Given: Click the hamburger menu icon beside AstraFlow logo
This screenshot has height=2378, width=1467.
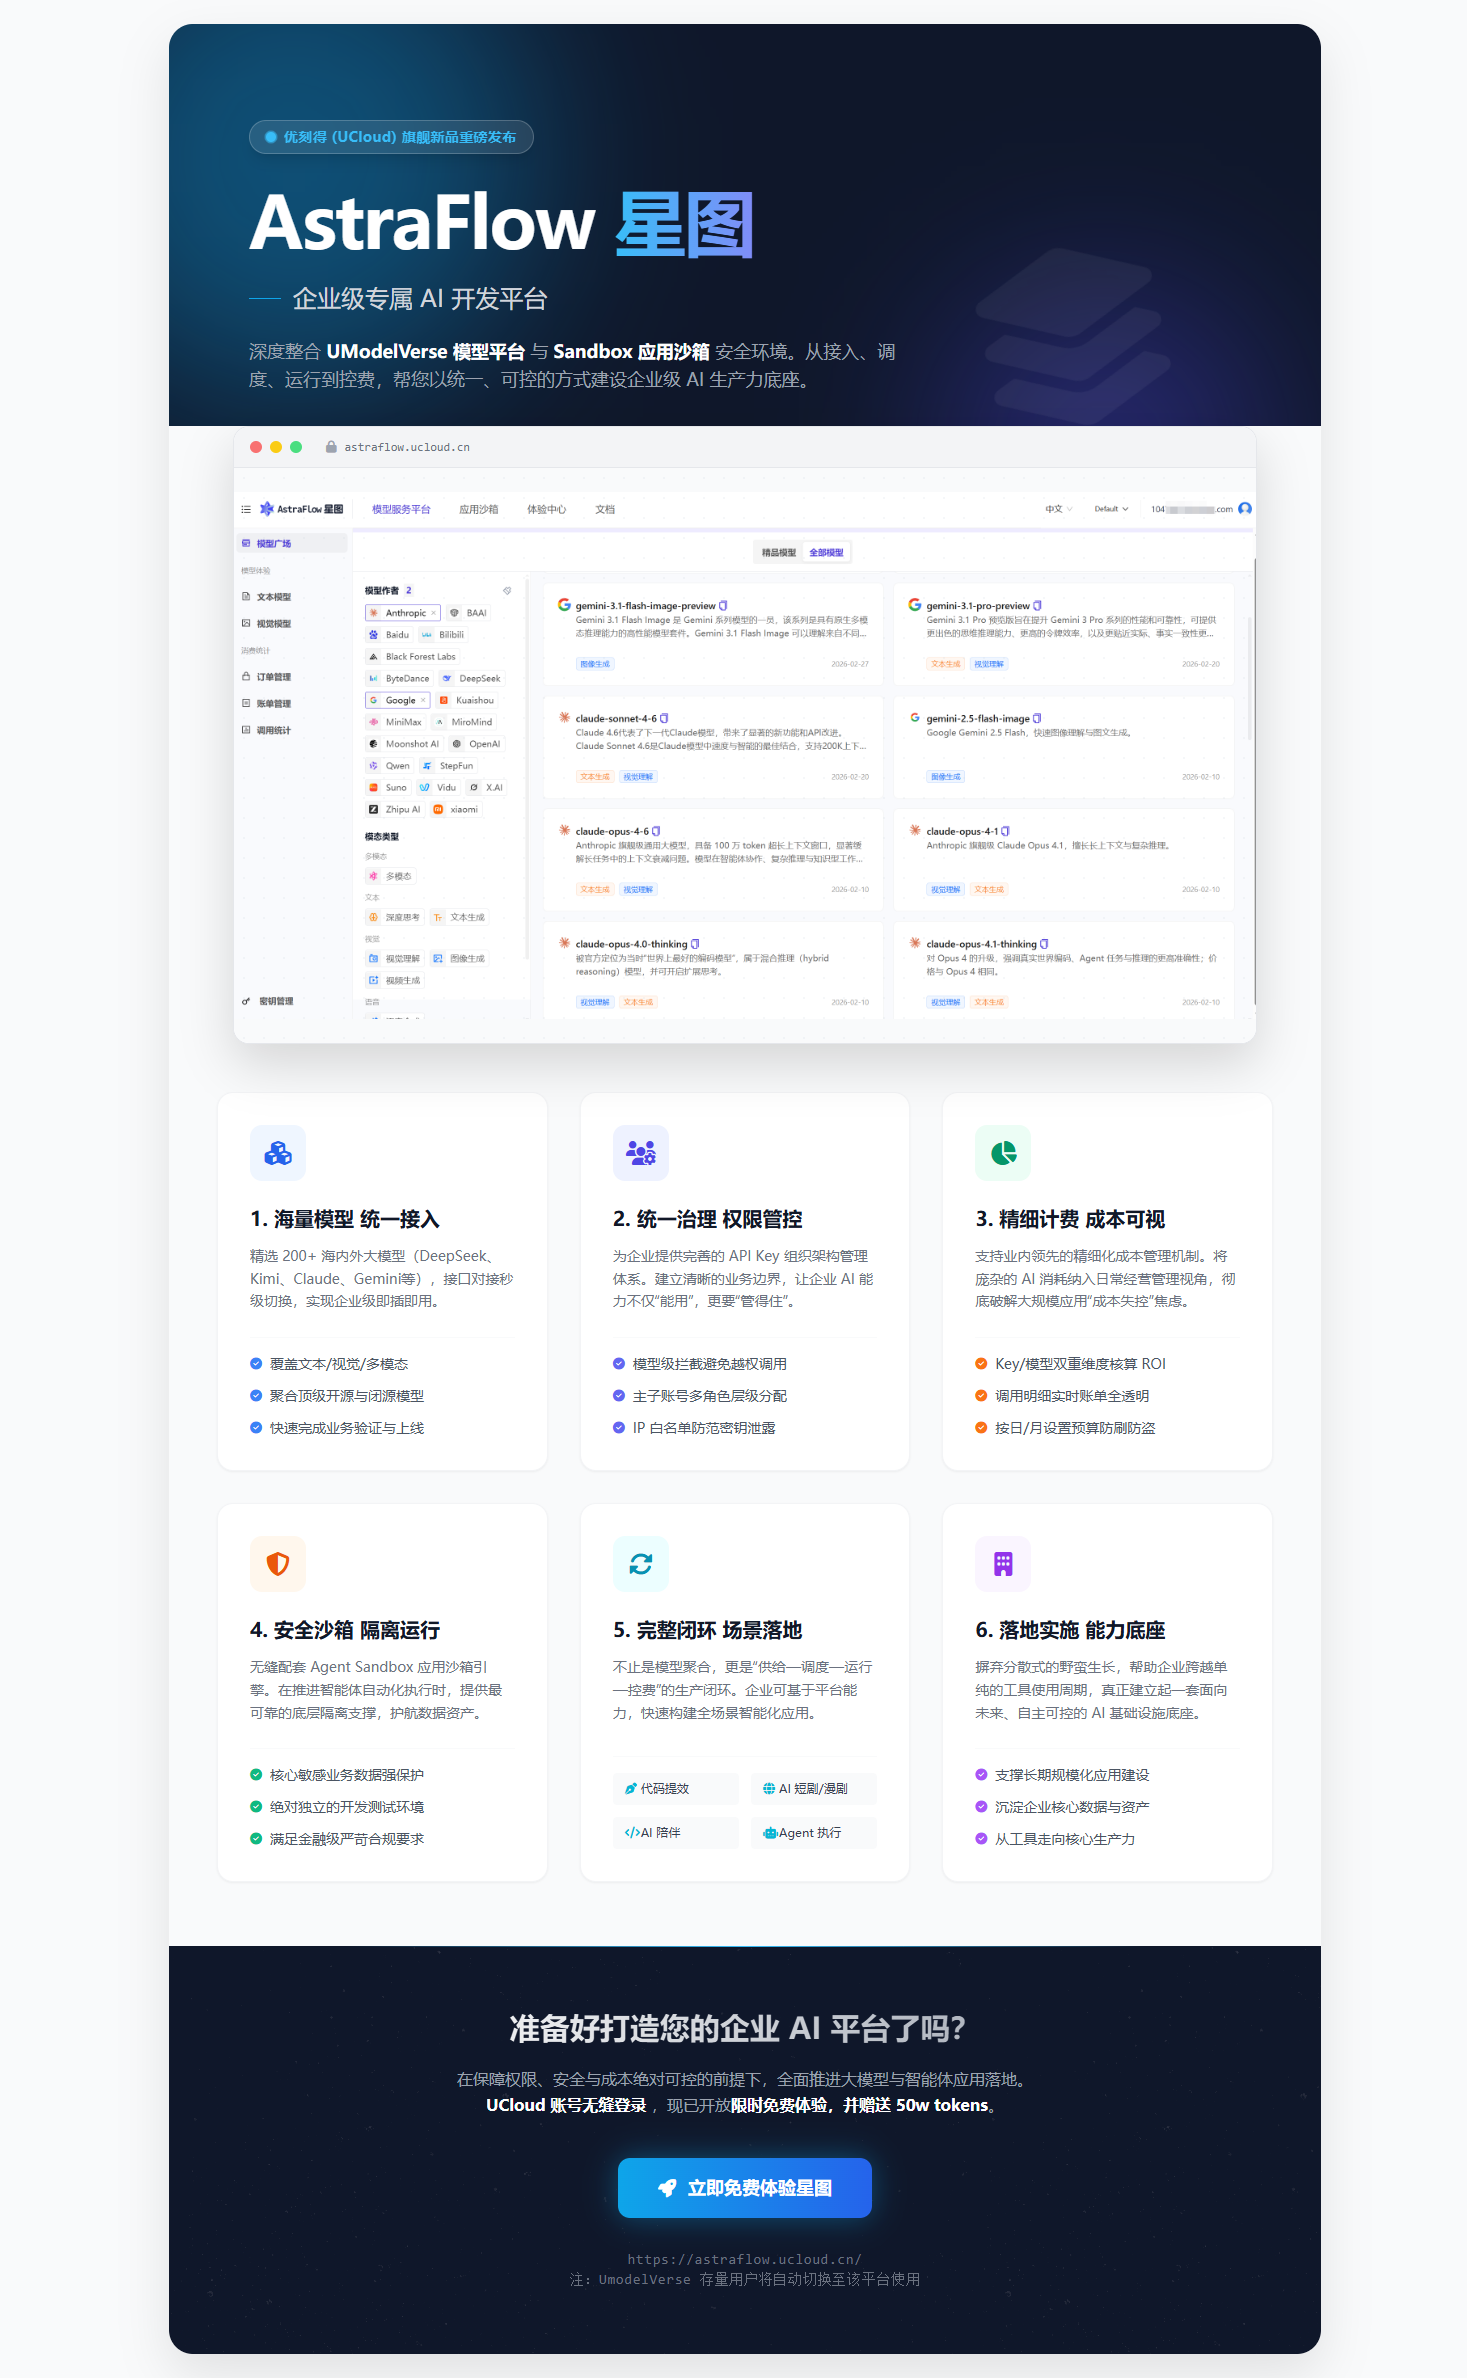Looking at the screenshot, I should click(x=246, y=510).
